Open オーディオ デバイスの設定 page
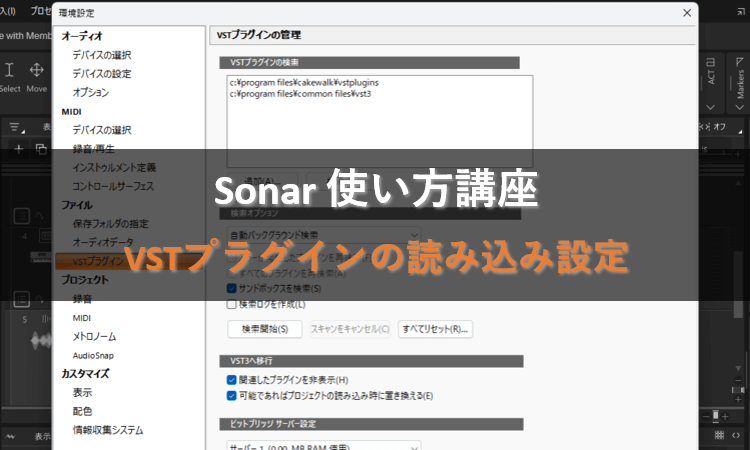Screen dimensions: 750x450 click(101, 74)
